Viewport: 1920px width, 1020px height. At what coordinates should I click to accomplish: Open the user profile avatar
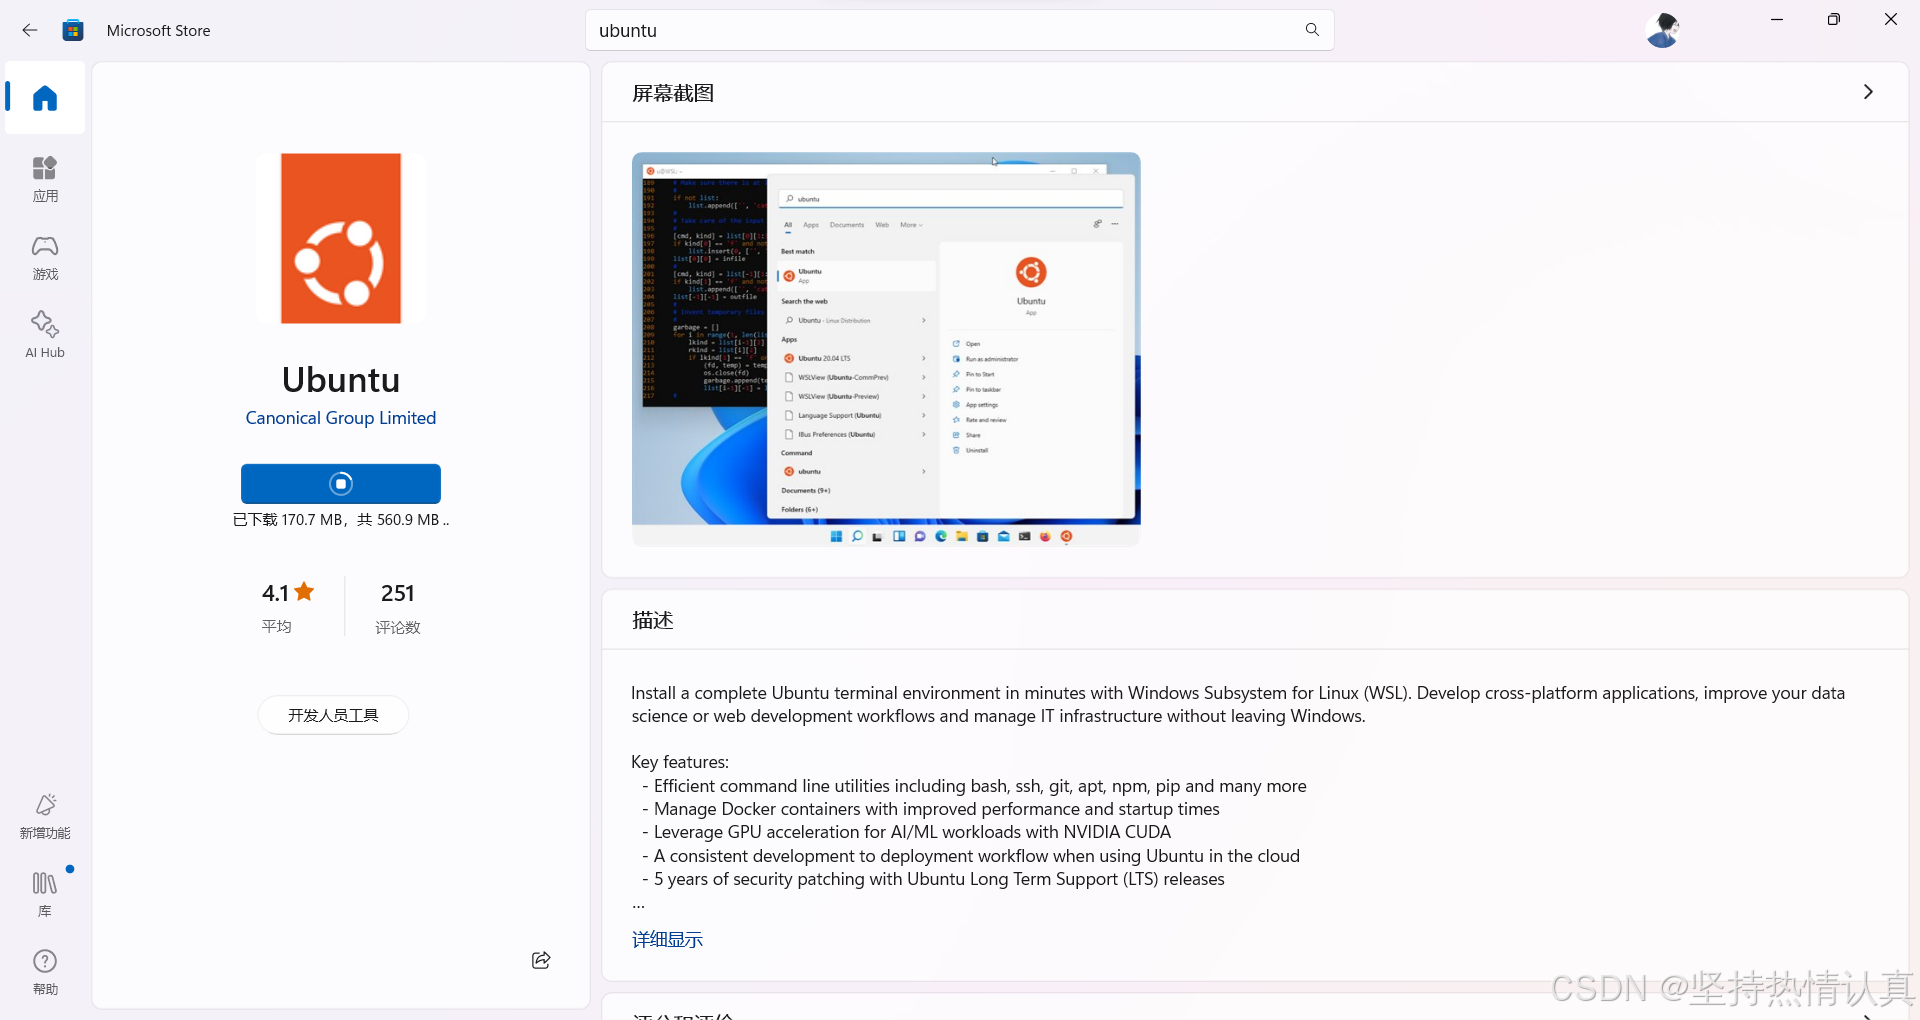(x=1663, y=30)
